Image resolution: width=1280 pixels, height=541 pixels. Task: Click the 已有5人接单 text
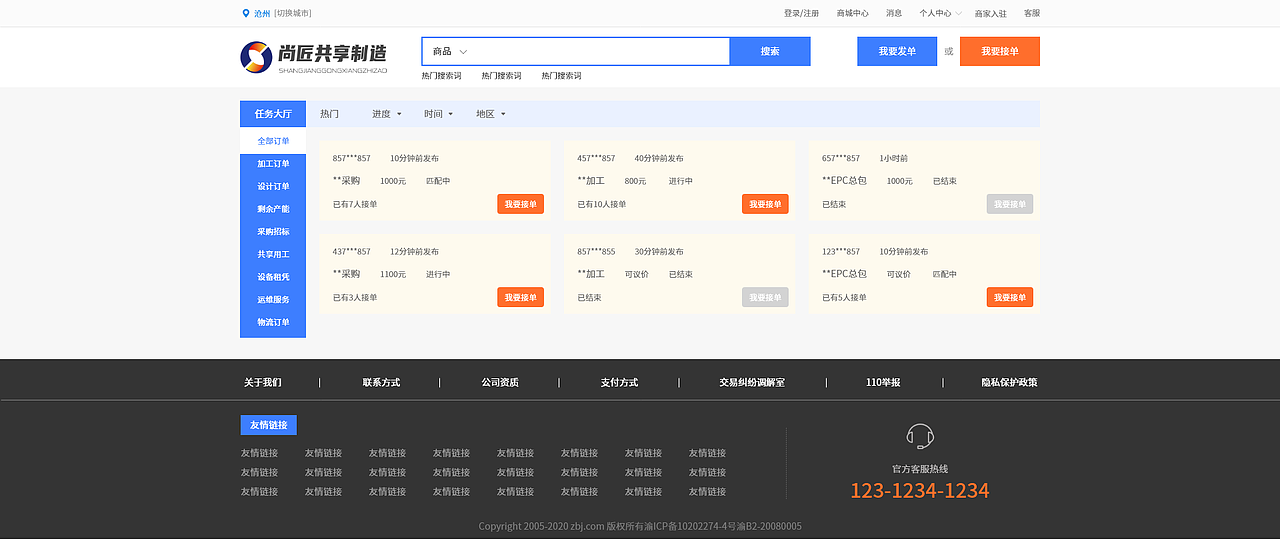click(x=844, y=298)
